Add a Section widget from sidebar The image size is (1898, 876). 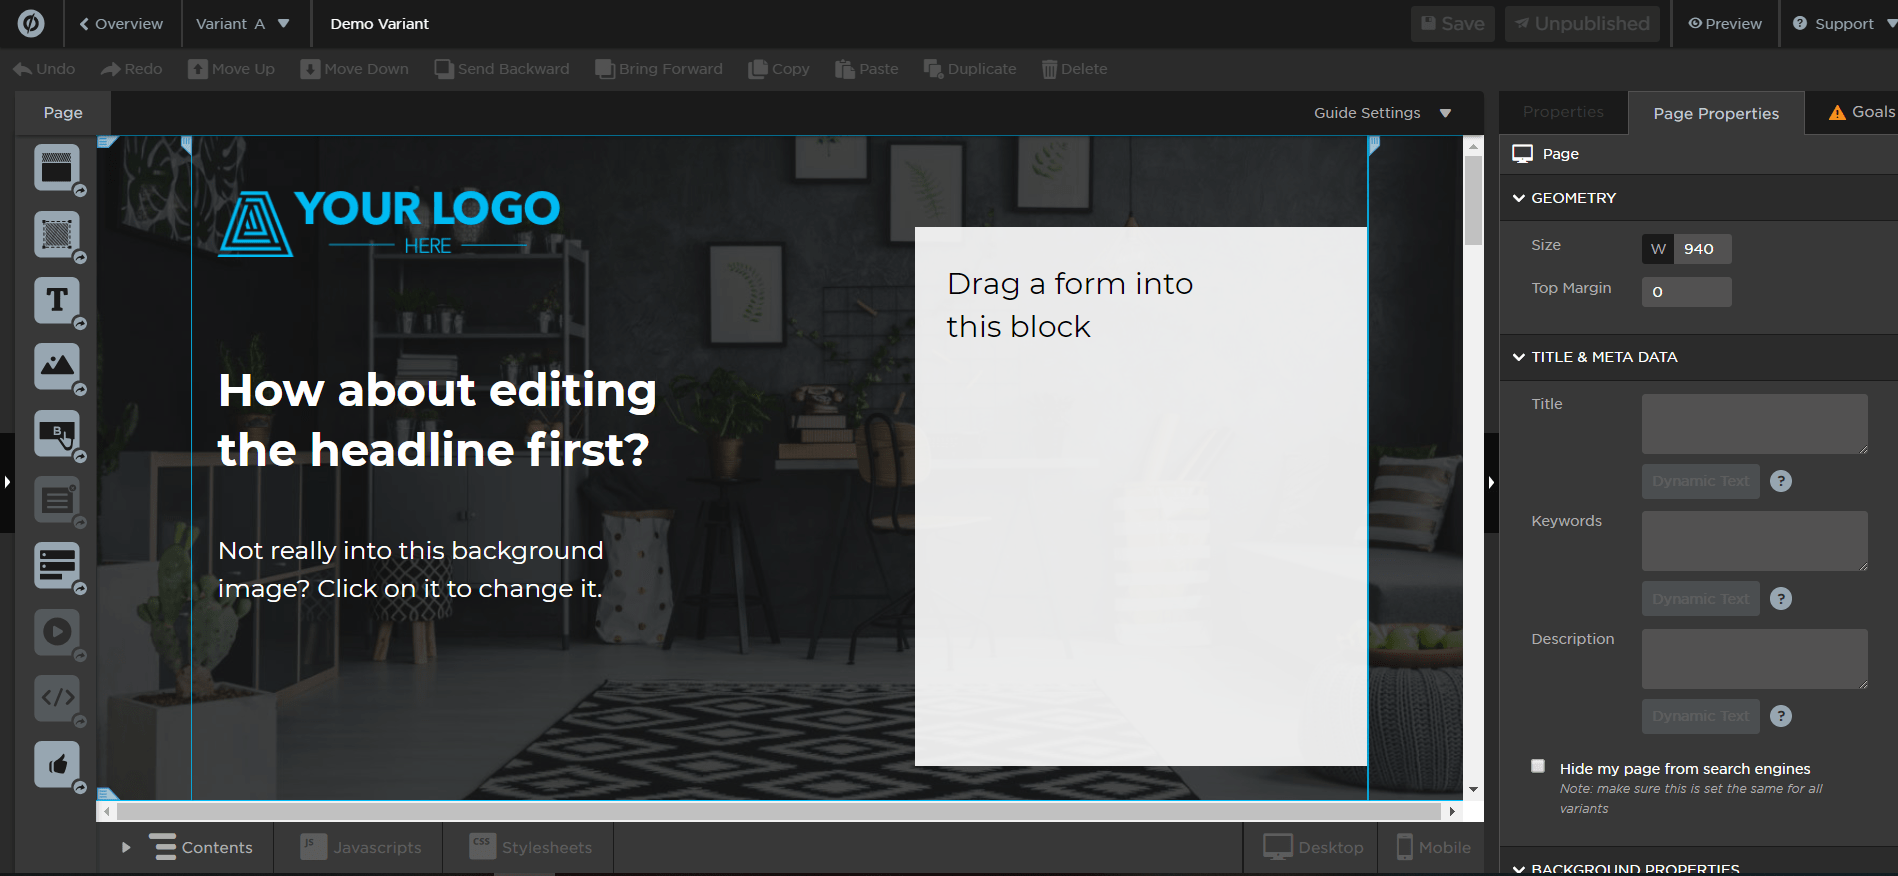click(x=57, y=168)
